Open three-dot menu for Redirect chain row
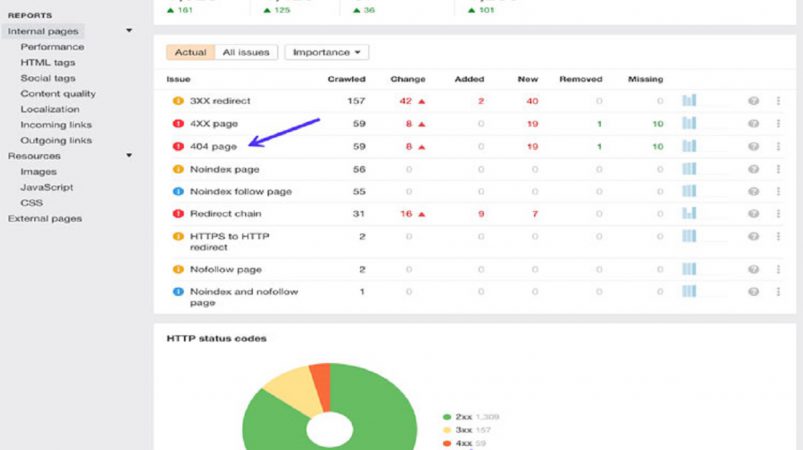The width and height of the screenshot is (803, 450). click(778, 213)
